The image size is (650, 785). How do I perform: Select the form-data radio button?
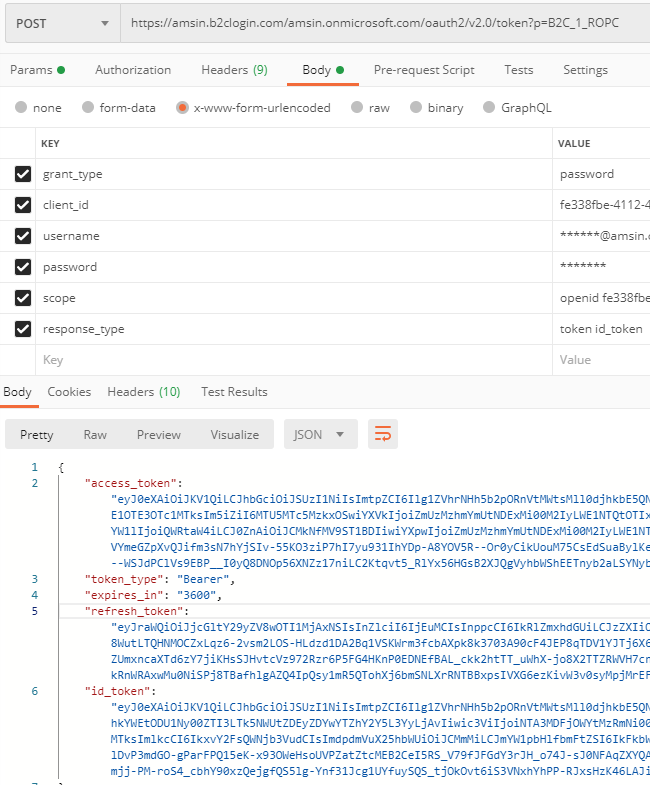tap(88, 107)
